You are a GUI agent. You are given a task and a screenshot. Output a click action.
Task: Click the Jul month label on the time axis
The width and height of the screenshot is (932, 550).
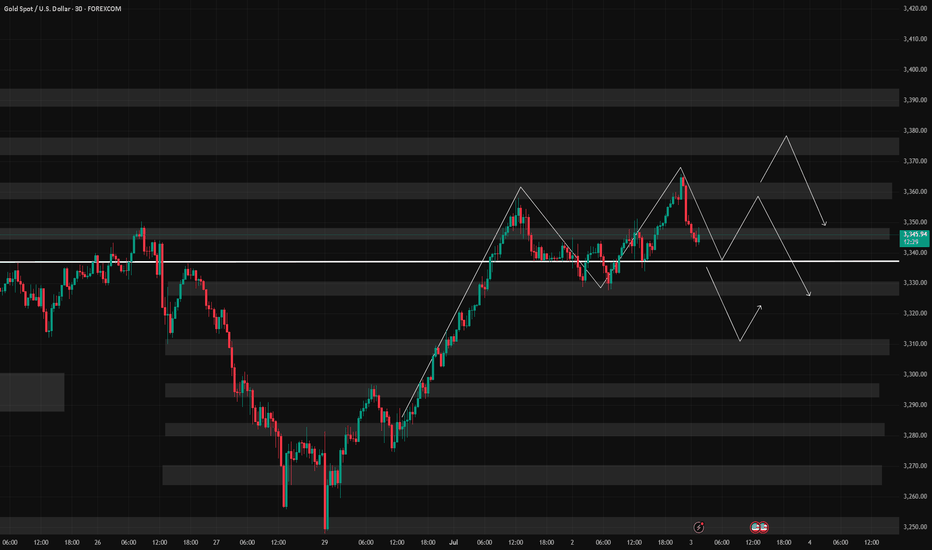pyautogui.click(x=454, y=542)
